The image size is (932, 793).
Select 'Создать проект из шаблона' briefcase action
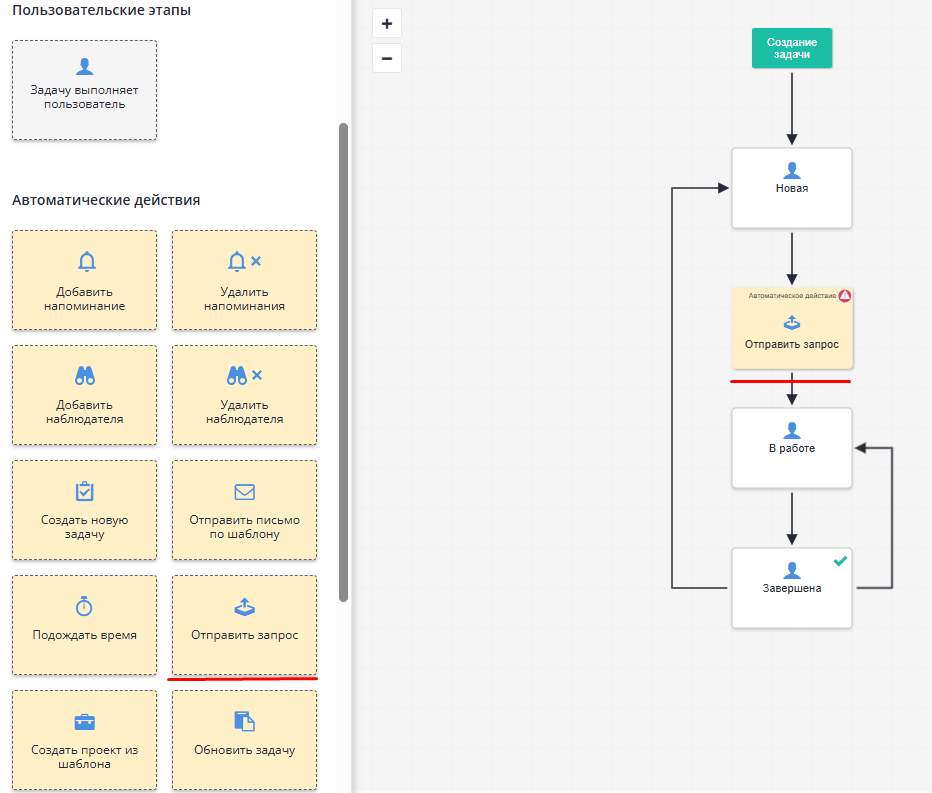click(x=85, y=740)
